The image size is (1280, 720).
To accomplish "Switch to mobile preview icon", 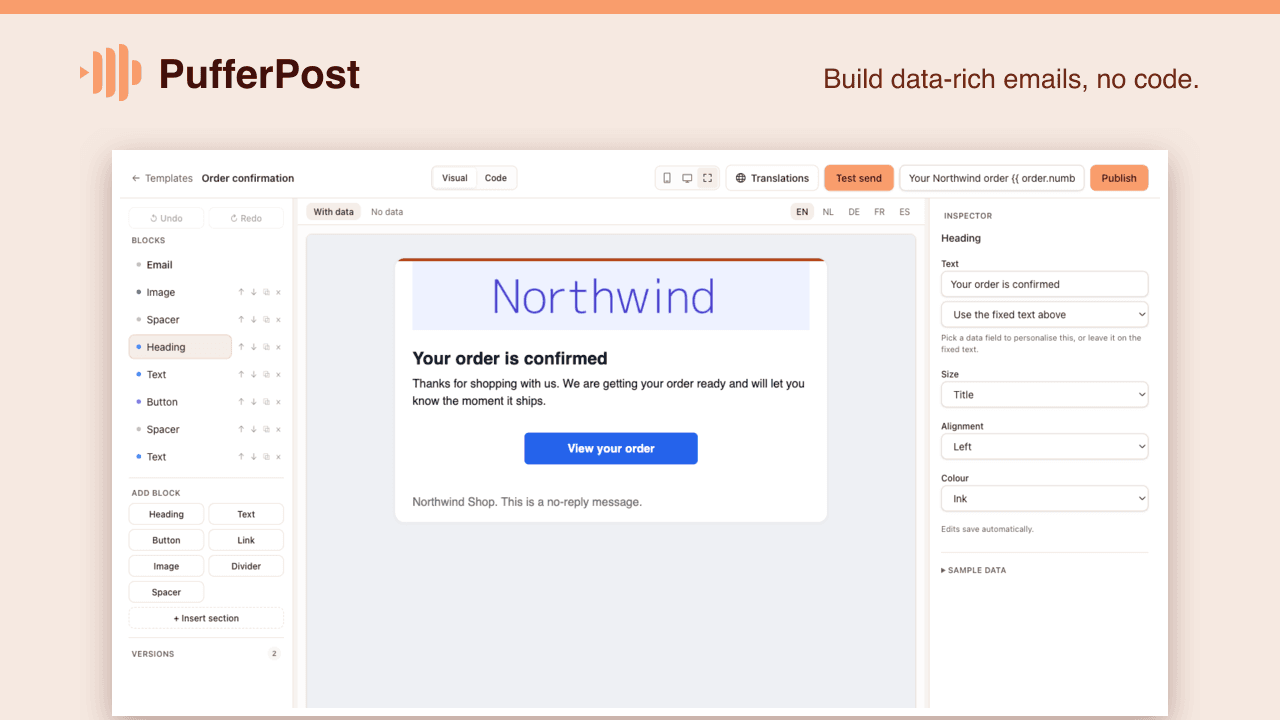I will pos(667,178).
